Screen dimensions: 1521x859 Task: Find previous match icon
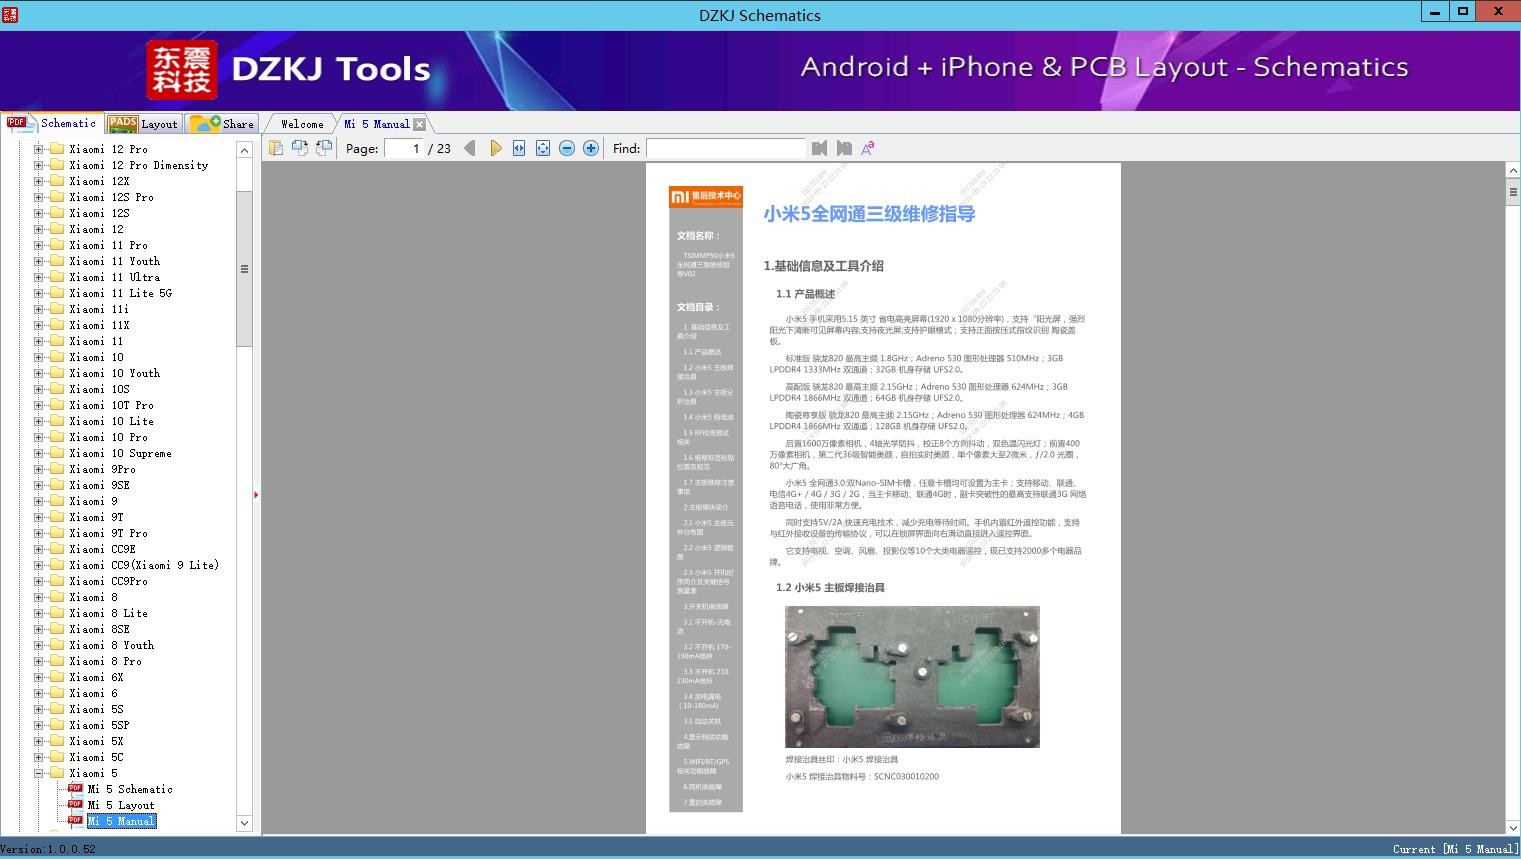[820, 148]
